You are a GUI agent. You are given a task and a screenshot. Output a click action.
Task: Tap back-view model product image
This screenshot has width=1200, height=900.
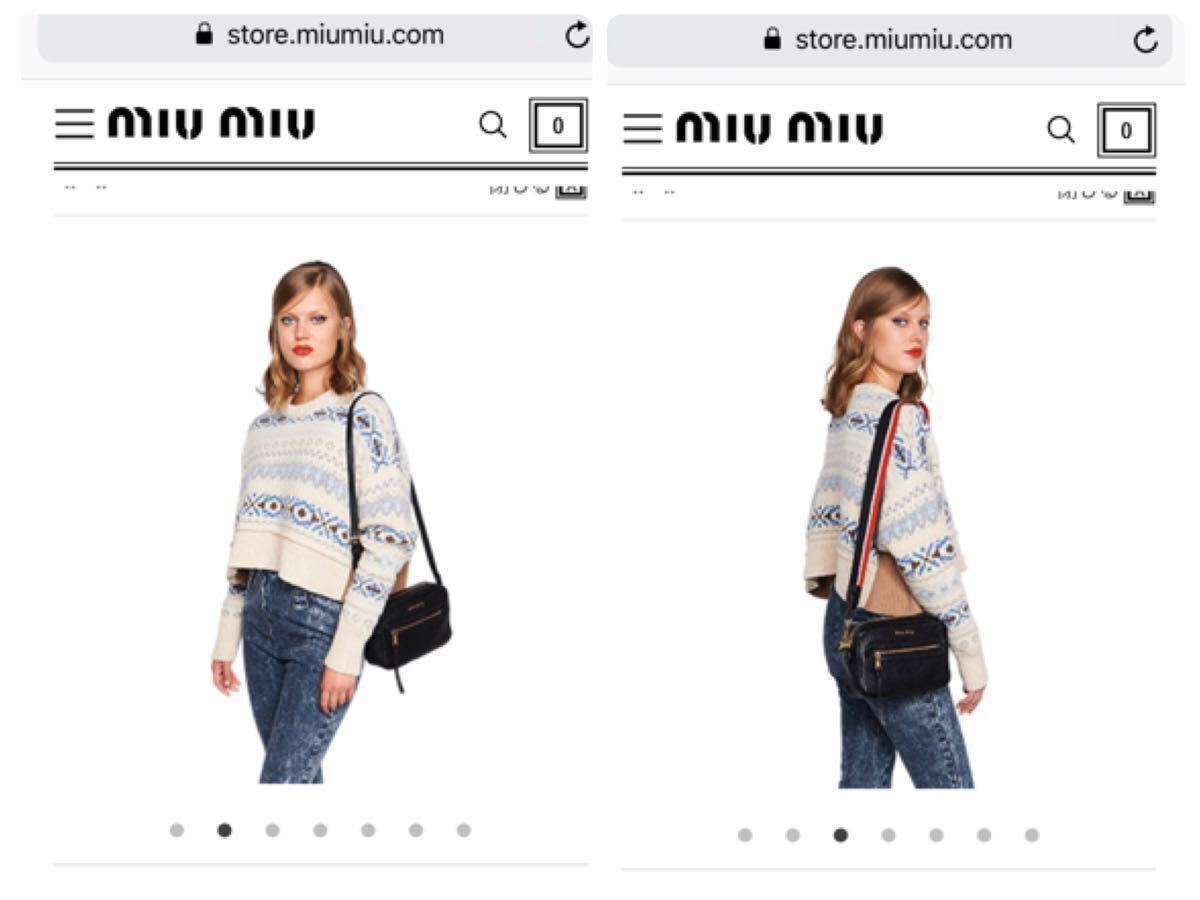[895, 527]
